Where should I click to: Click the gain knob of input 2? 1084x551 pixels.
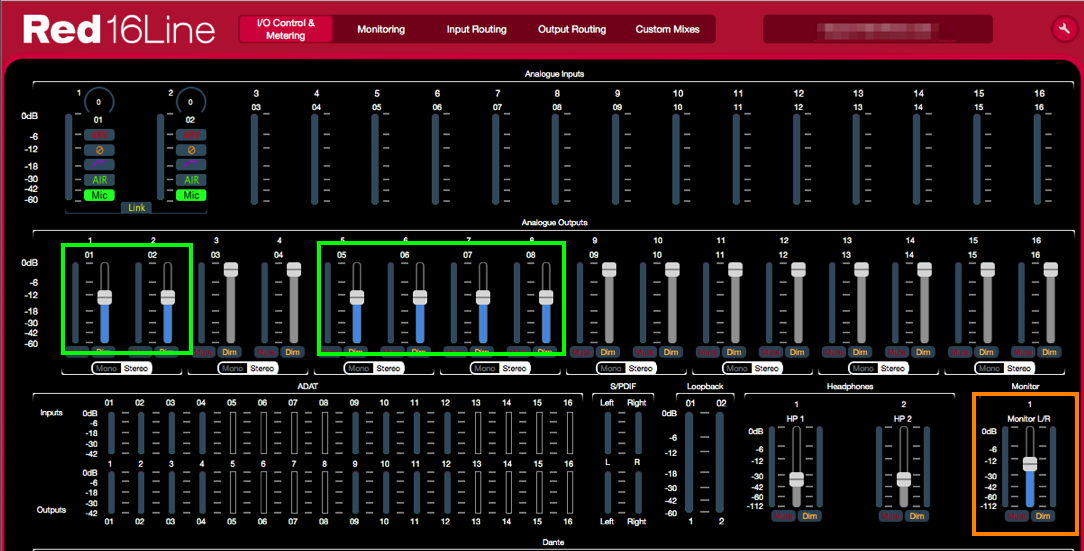click(191, 102)
